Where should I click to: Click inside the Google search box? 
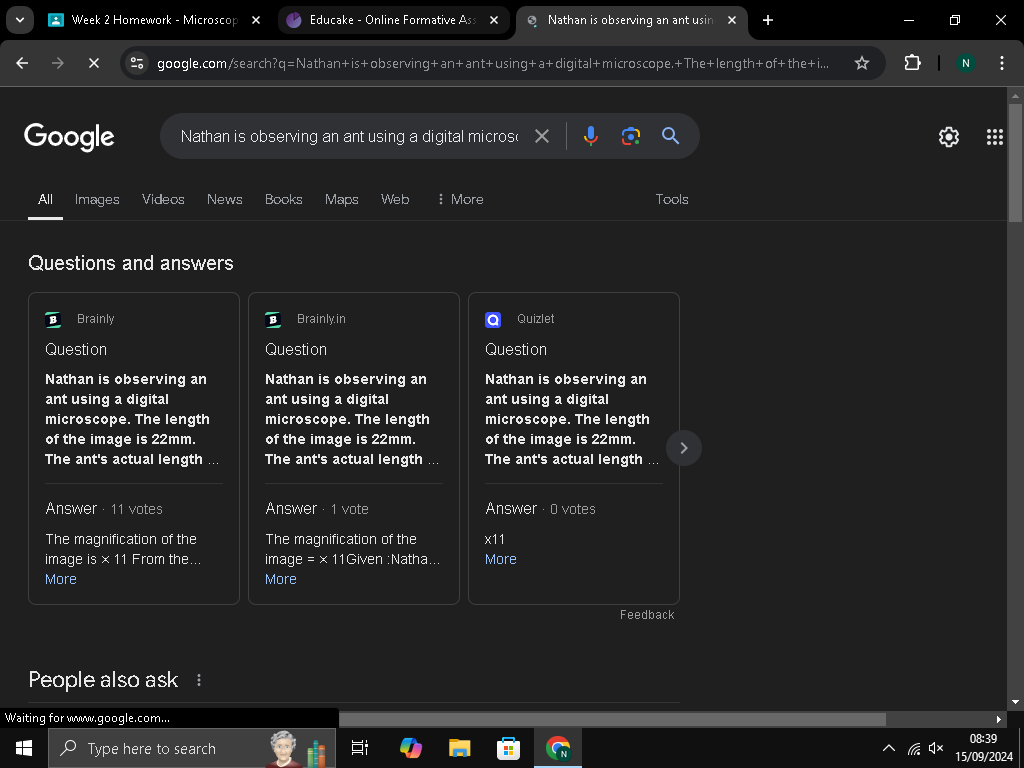349,136
